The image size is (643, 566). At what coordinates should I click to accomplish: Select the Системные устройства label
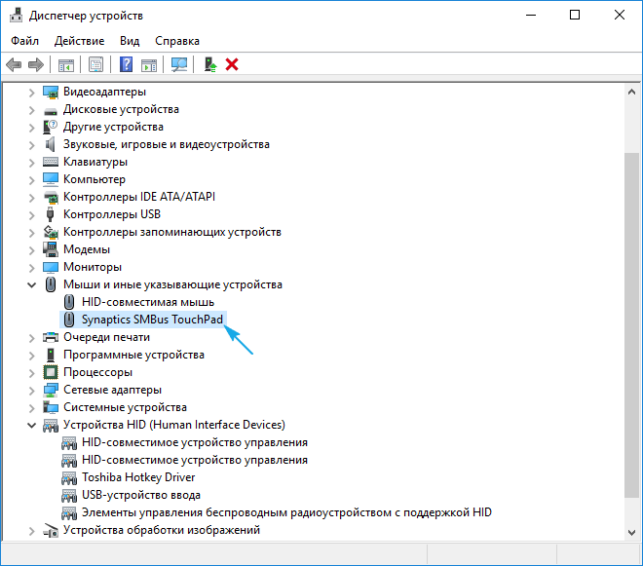click(125, 407)
